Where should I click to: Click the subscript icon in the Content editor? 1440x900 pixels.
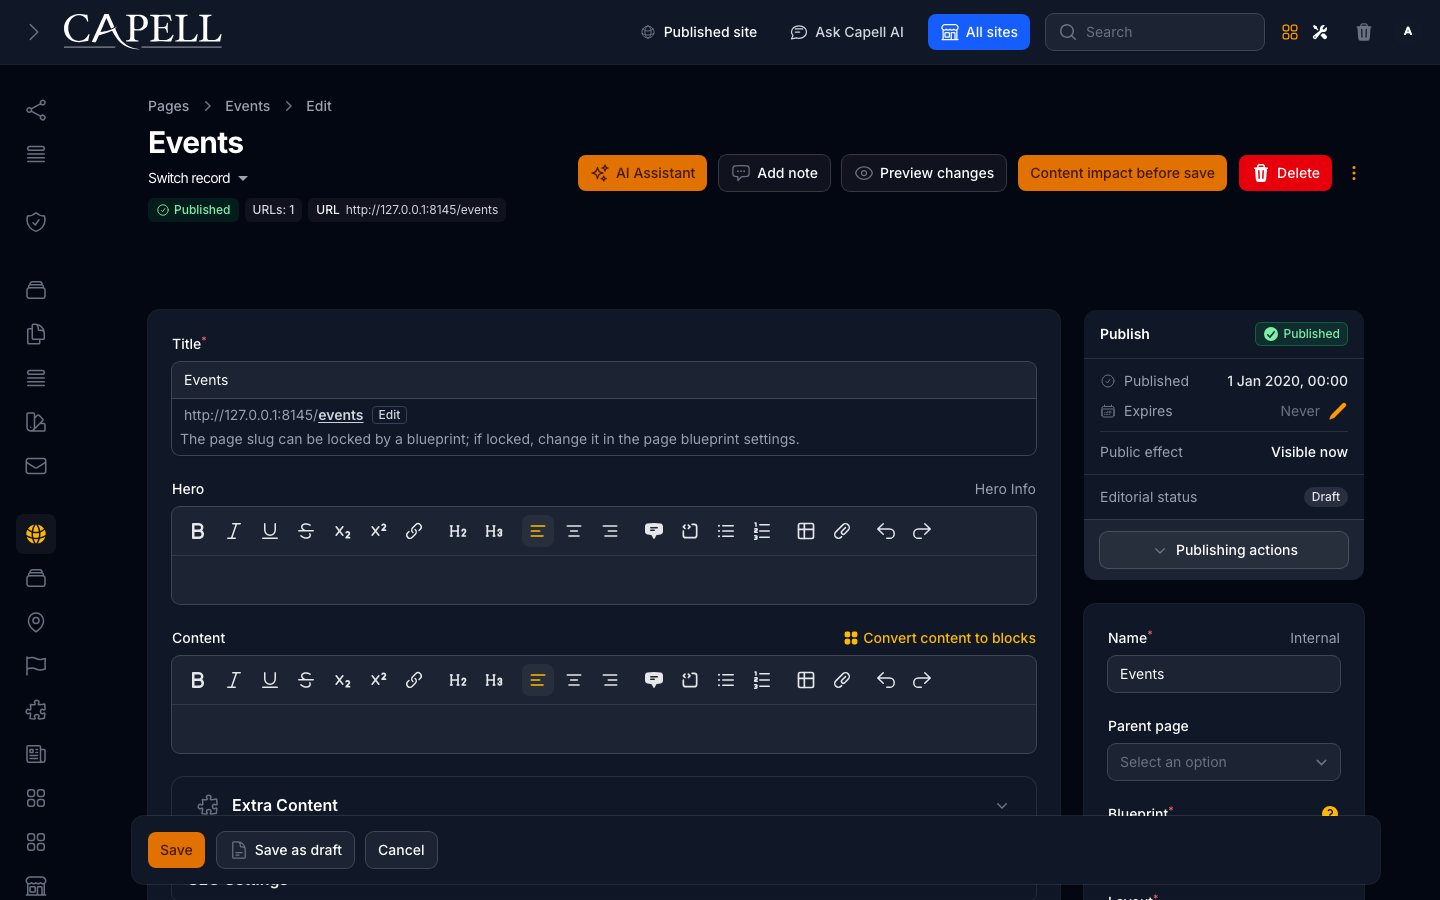(342, 680)
